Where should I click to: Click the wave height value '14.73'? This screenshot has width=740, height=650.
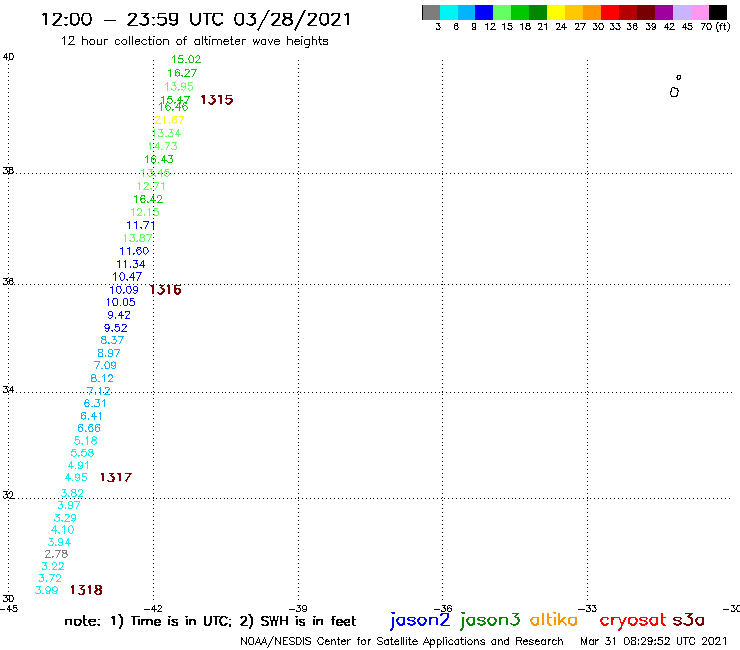click(163, 146)
